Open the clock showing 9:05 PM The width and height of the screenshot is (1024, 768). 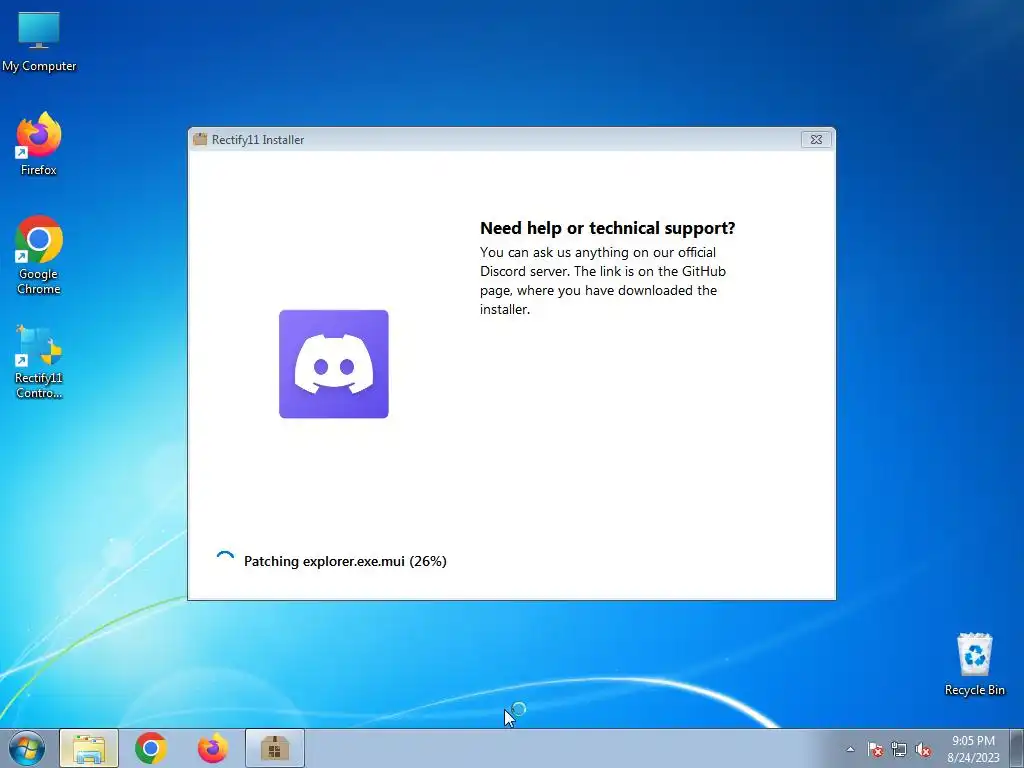(973, 749)
